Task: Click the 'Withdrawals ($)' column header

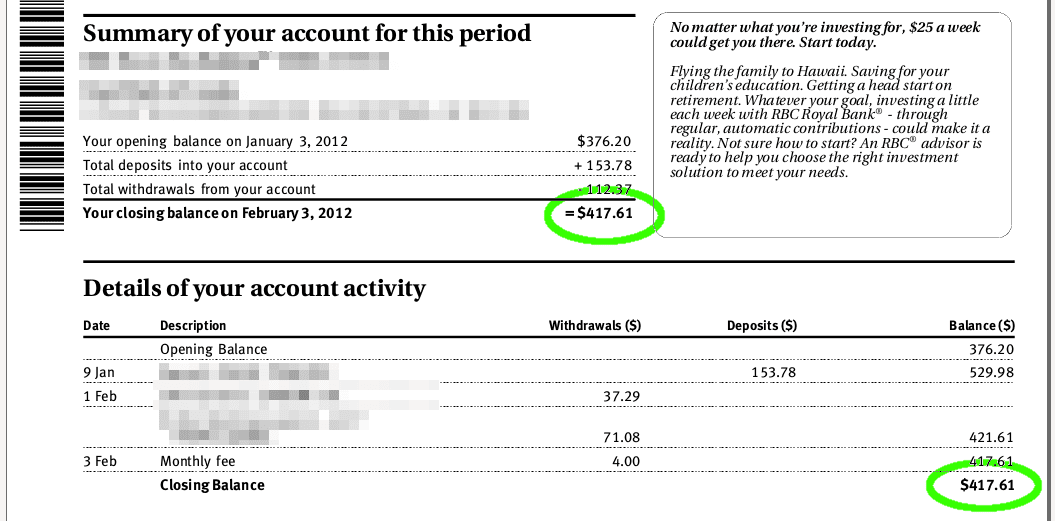Action: point(594,326)
